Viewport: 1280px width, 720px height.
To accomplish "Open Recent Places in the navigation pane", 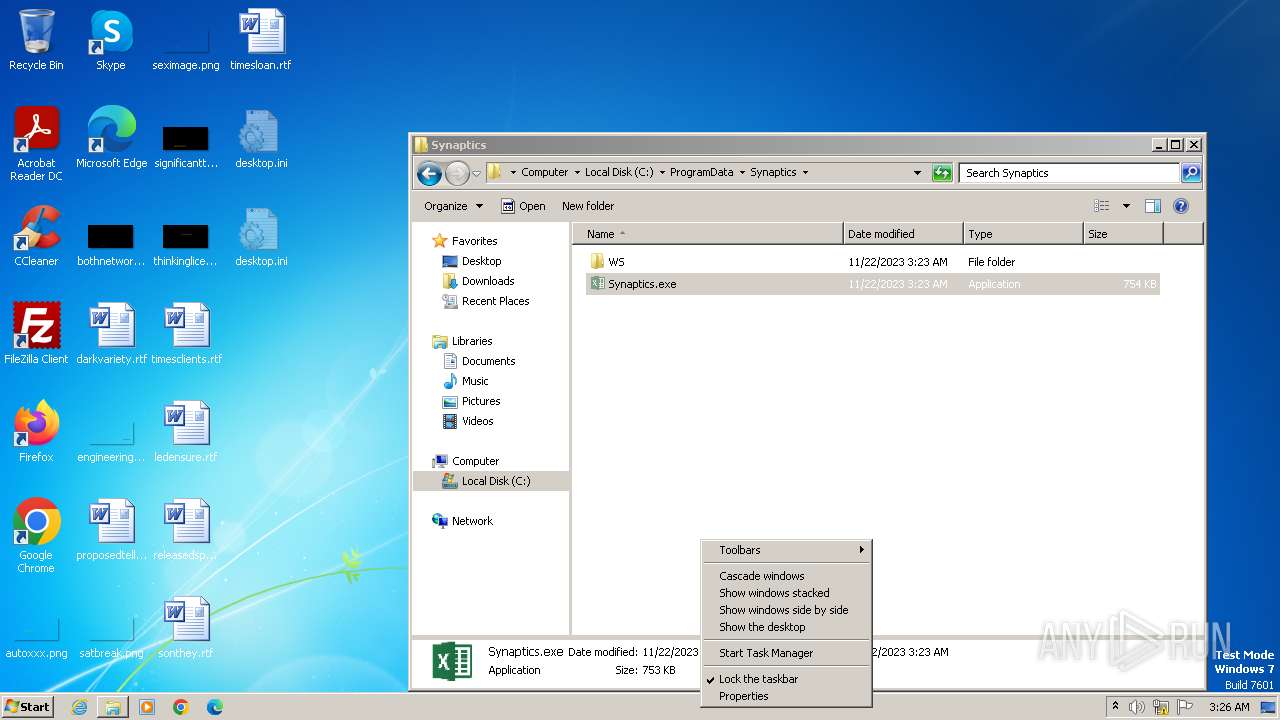I will coord(495,301).
